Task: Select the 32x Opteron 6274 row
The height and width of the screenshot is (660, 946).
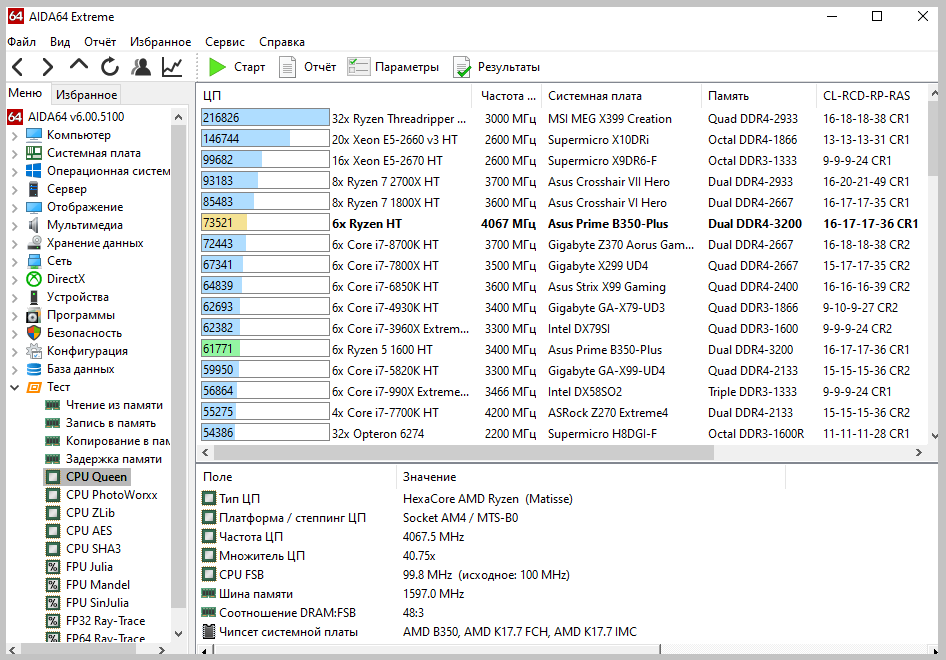Action: 562,433
